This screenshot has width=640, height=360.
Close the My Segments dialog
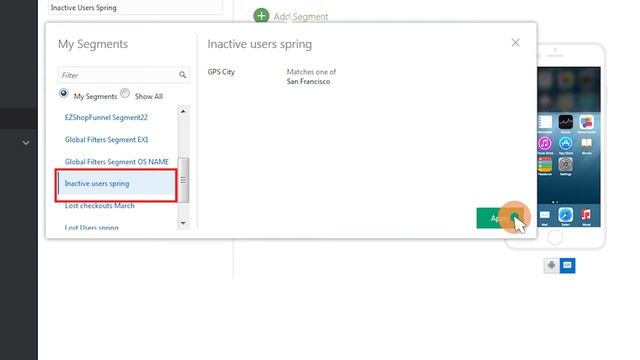516,42
